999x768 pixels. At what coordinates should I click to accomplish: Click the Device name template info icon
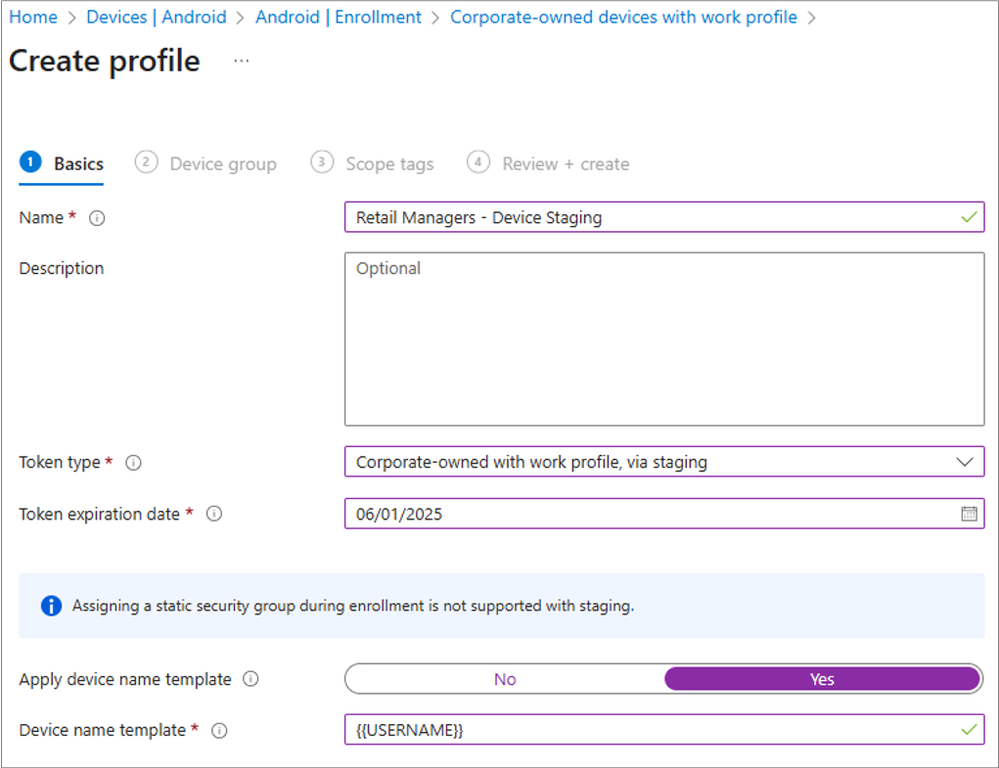(219, 731)
